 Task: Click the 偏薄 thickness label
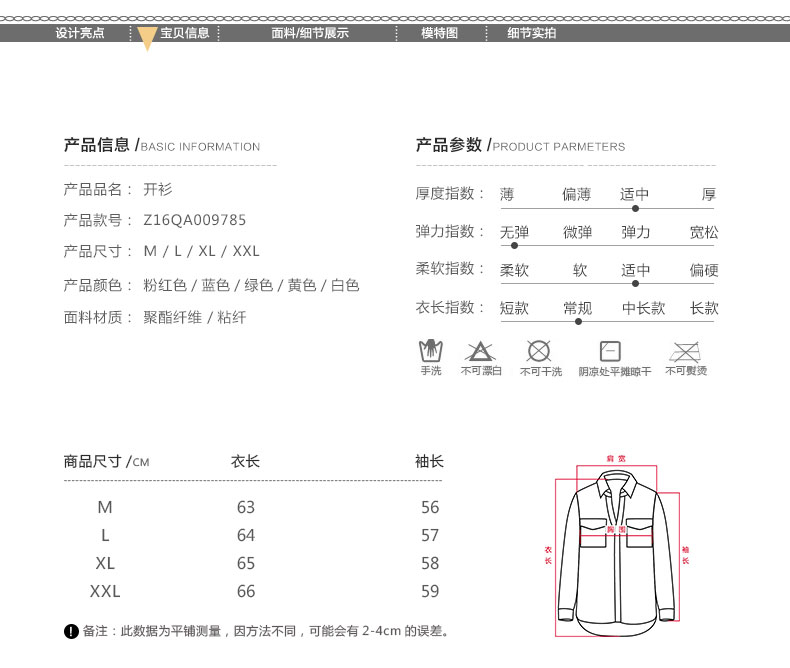click(576, 194)
